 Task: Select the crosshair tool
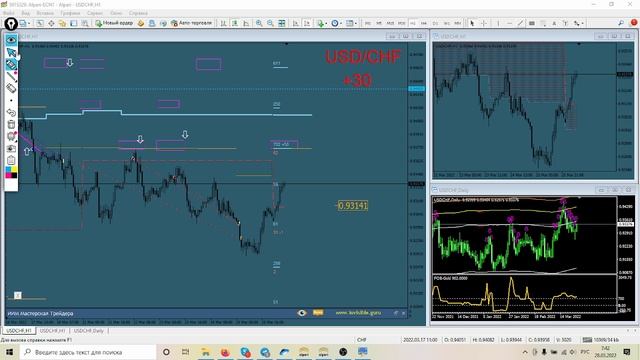484,23
